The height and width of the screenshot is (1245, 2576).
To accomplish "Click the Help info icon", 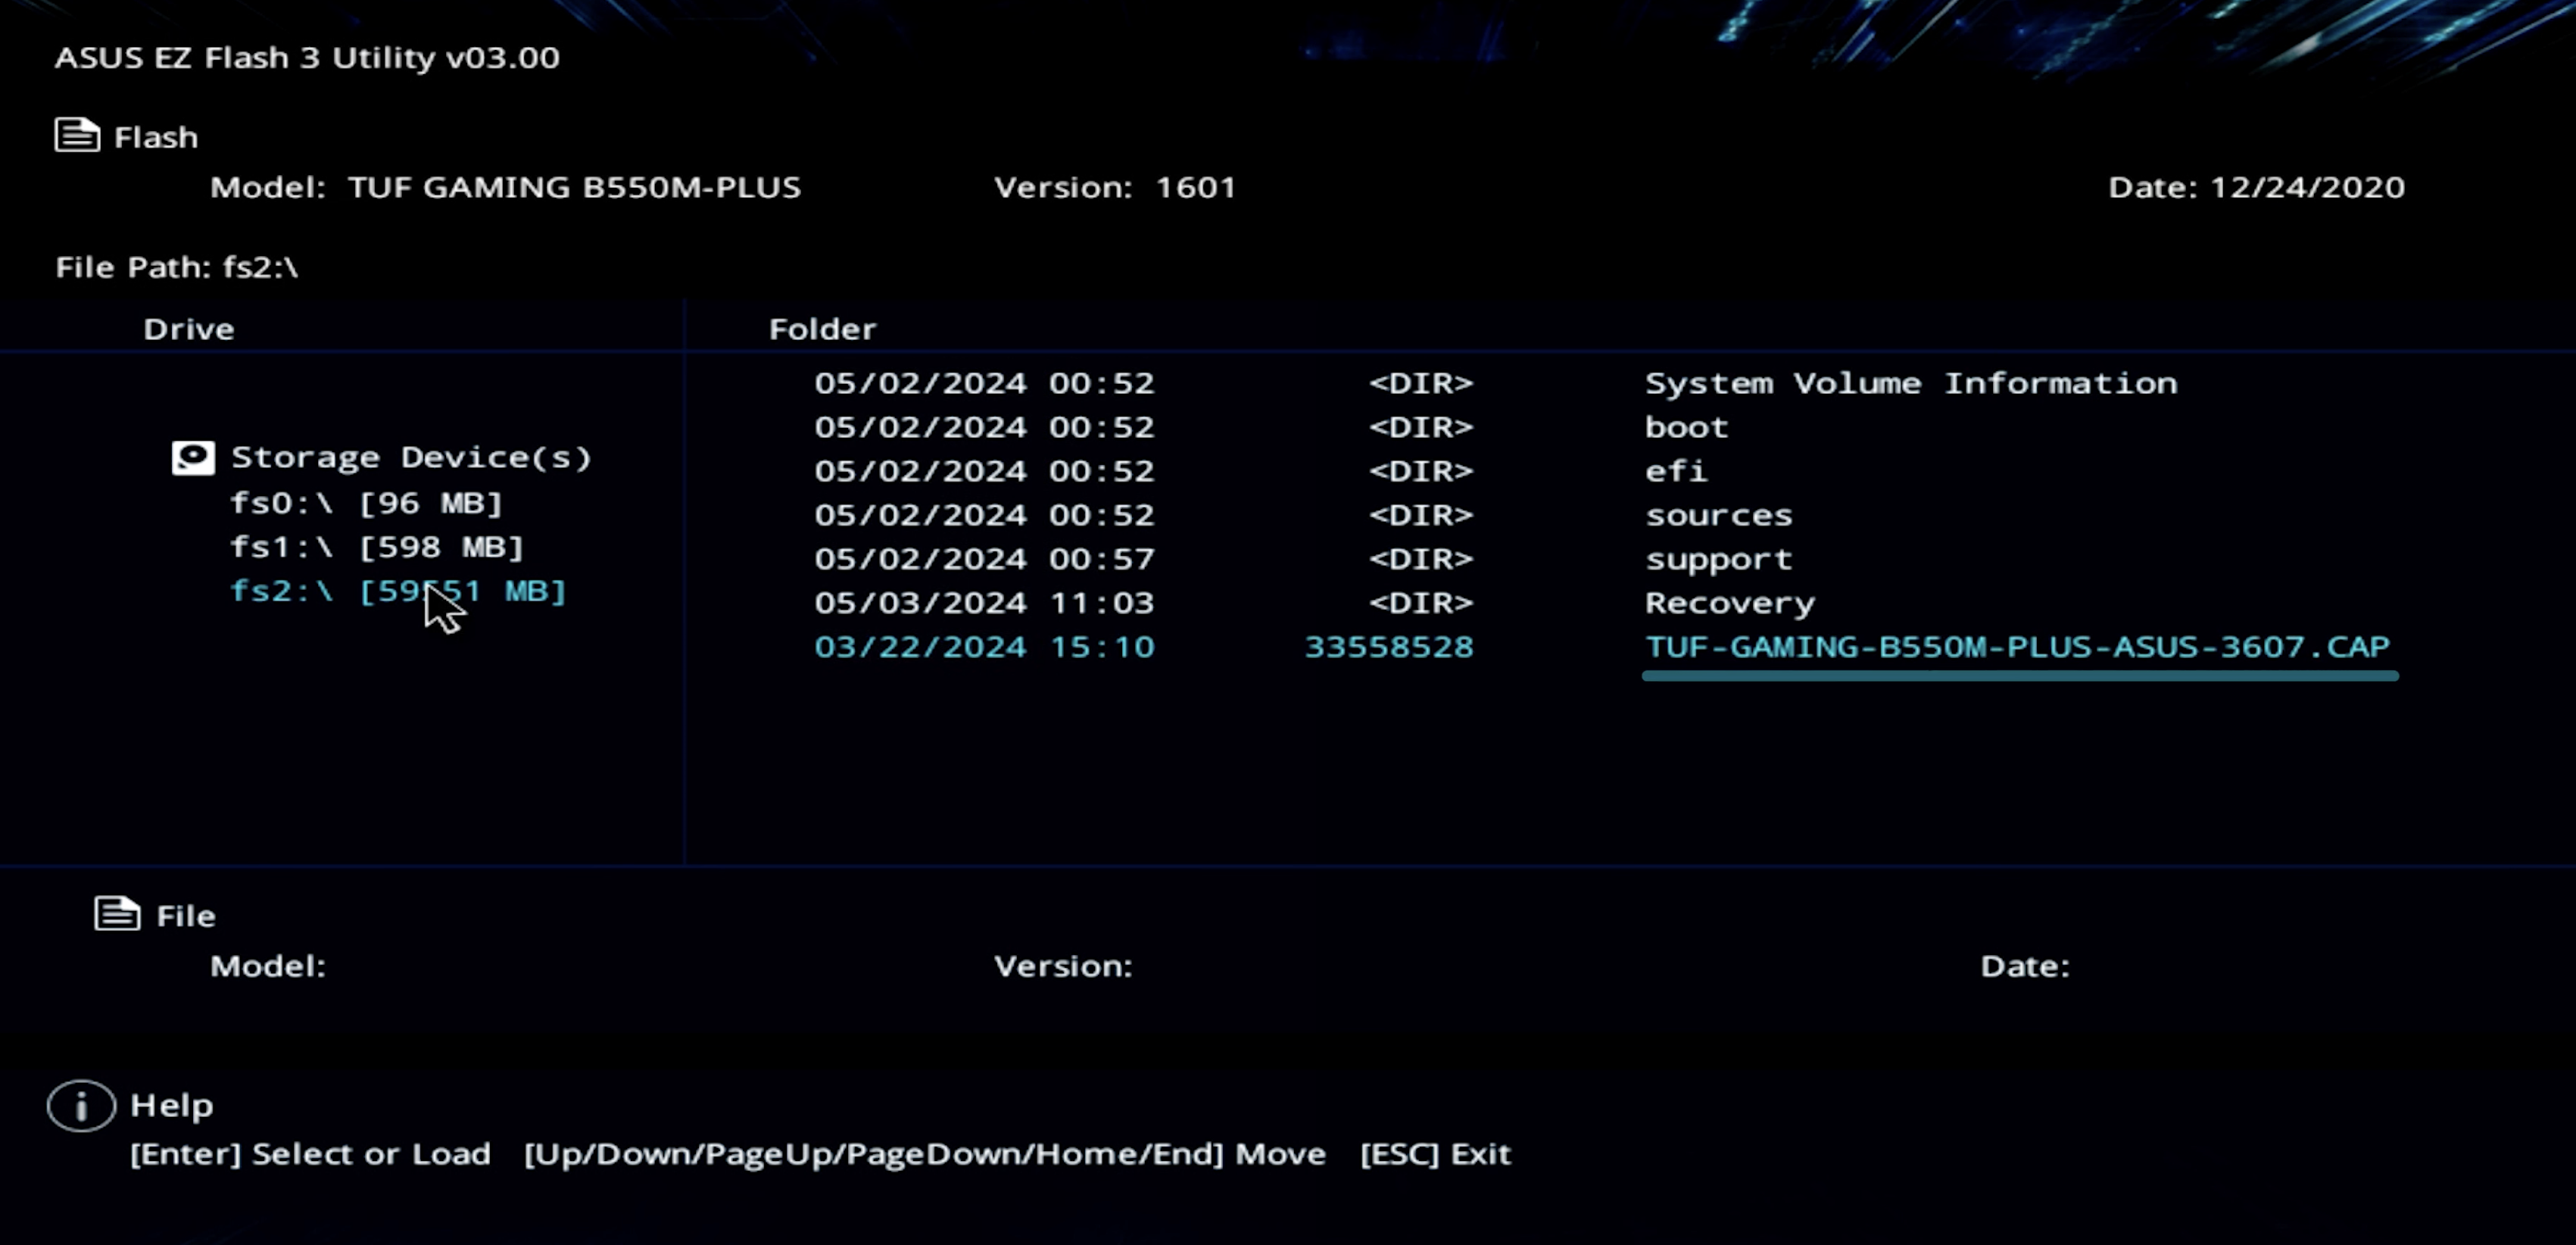I will pos(81,1106).
